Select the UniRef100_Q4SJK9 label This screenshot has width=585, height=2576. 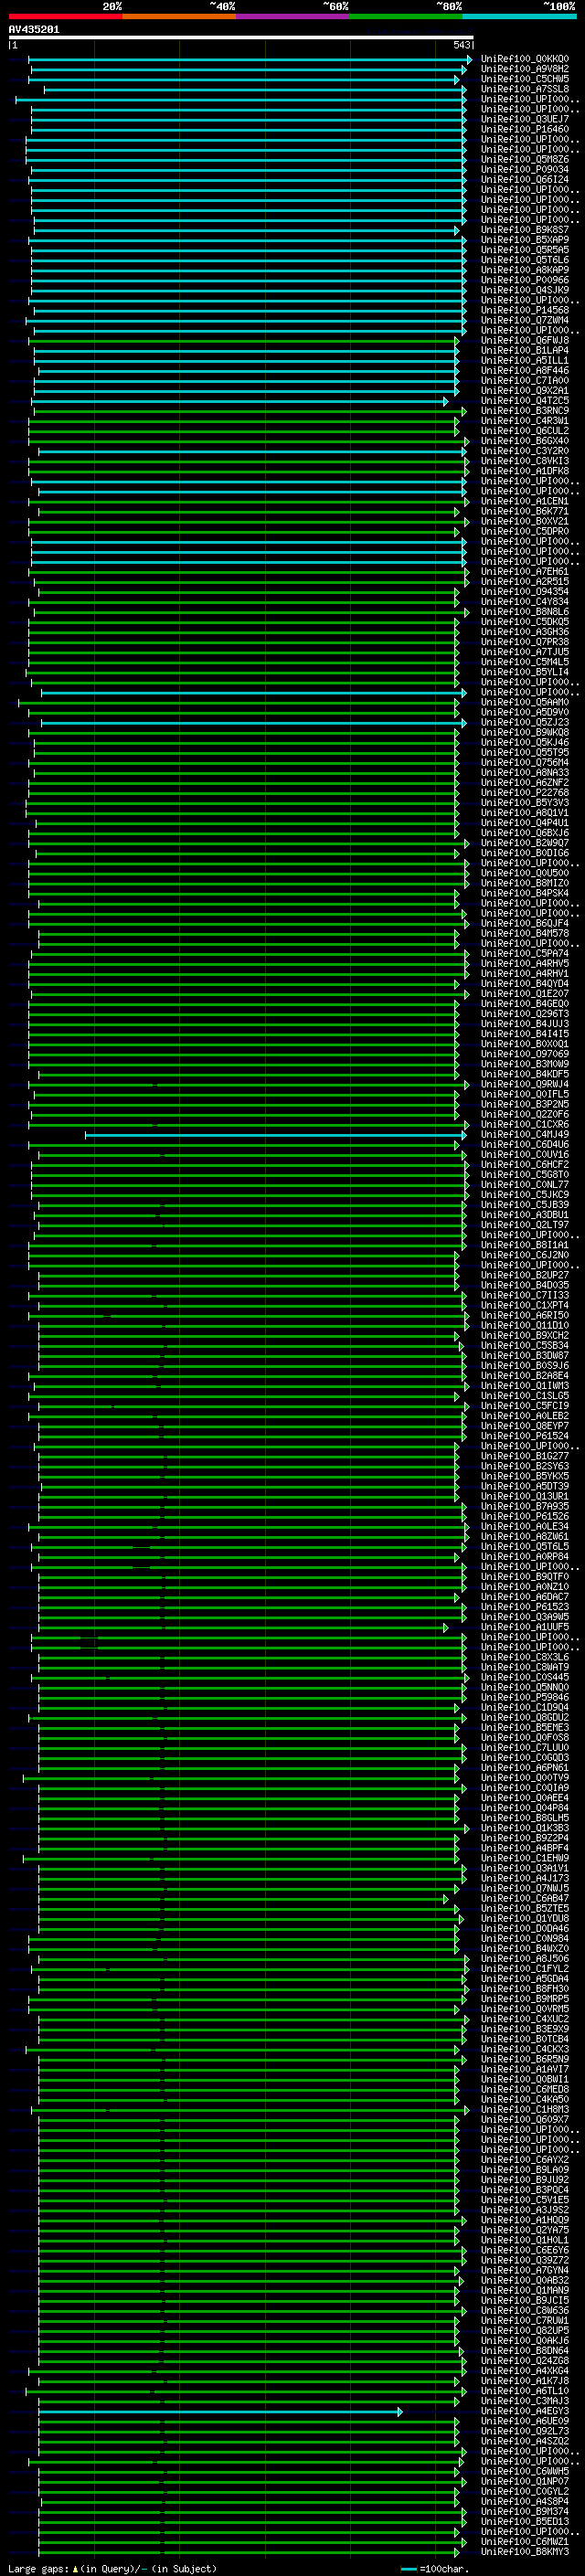point(524,290)
